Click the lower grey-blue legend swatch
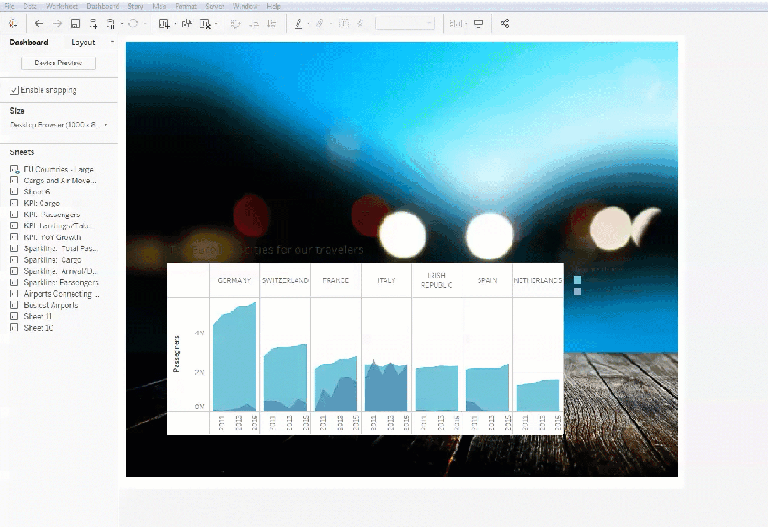This screenshot has height=527, width=768. [x=577, y=291]
